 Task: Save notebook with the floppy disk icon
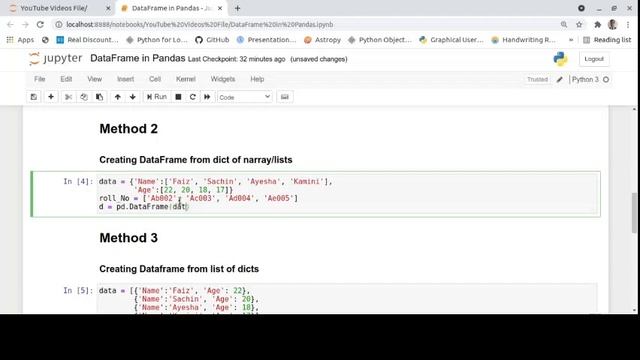tap(34, 97)
